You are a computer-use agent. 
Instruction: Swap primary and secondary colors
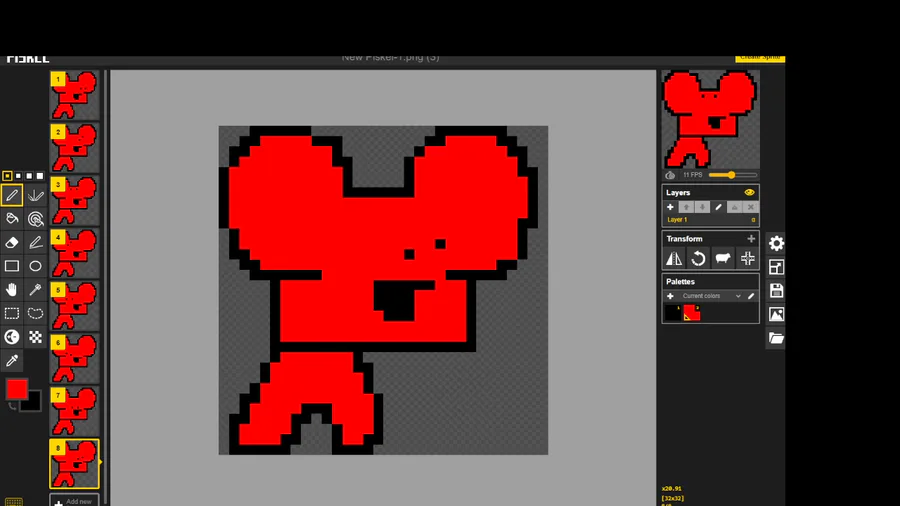[x=11, y=406]
